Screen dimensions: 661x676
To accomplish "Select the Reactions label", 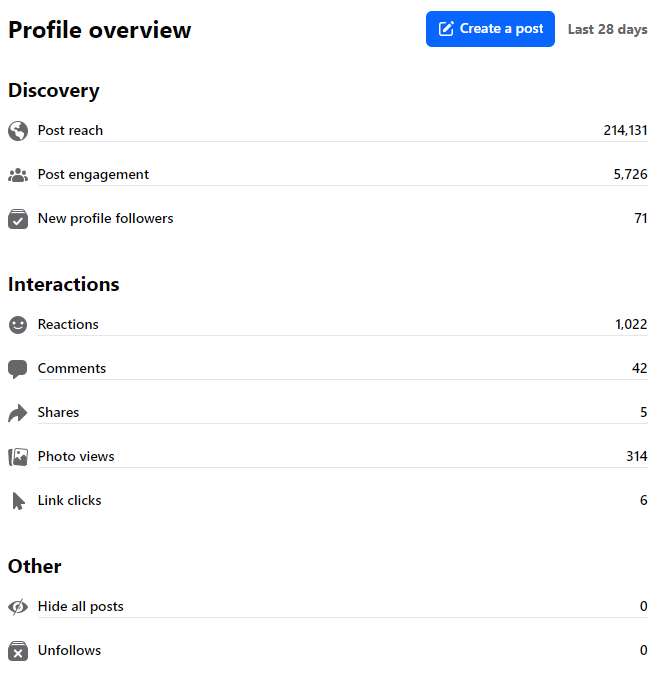I will pyautogui.click(x=68, y=324).
